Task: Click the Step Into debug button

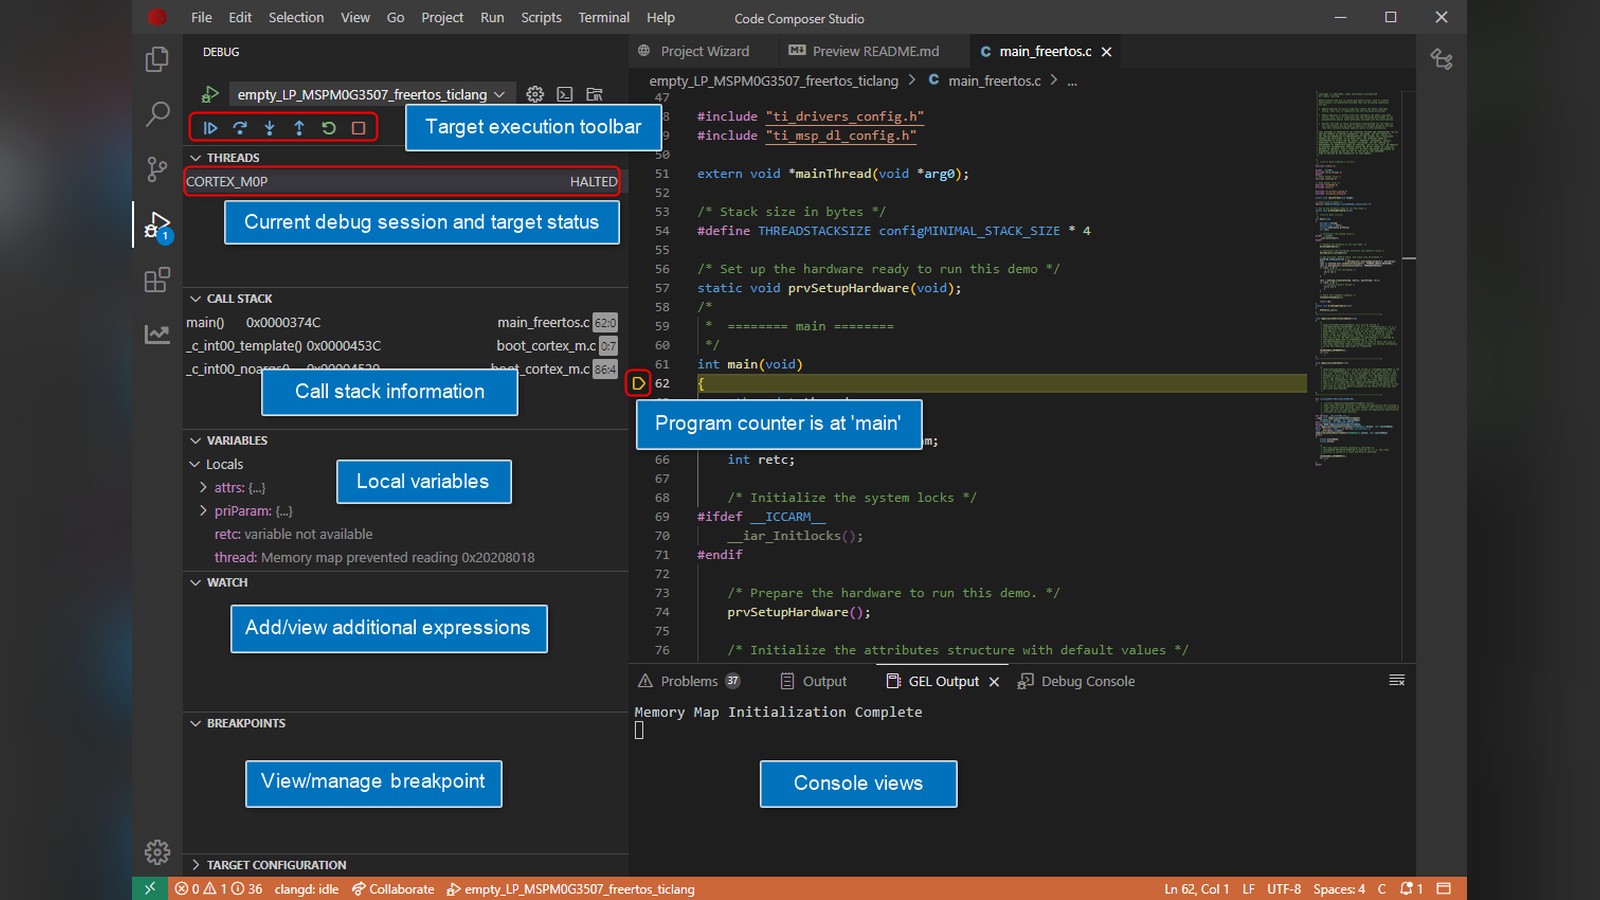Action: 269,128
